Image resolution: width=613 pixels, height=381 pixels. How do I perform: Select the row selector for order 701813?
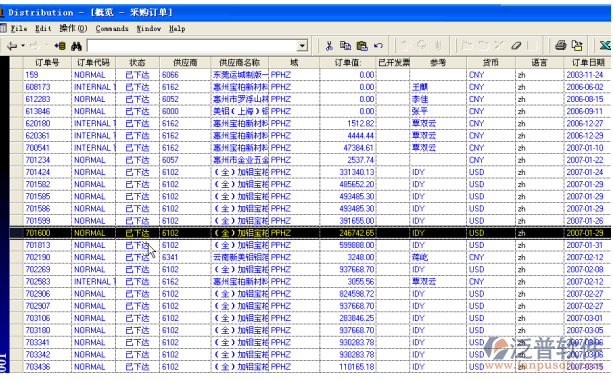click(x=16, y=245)
